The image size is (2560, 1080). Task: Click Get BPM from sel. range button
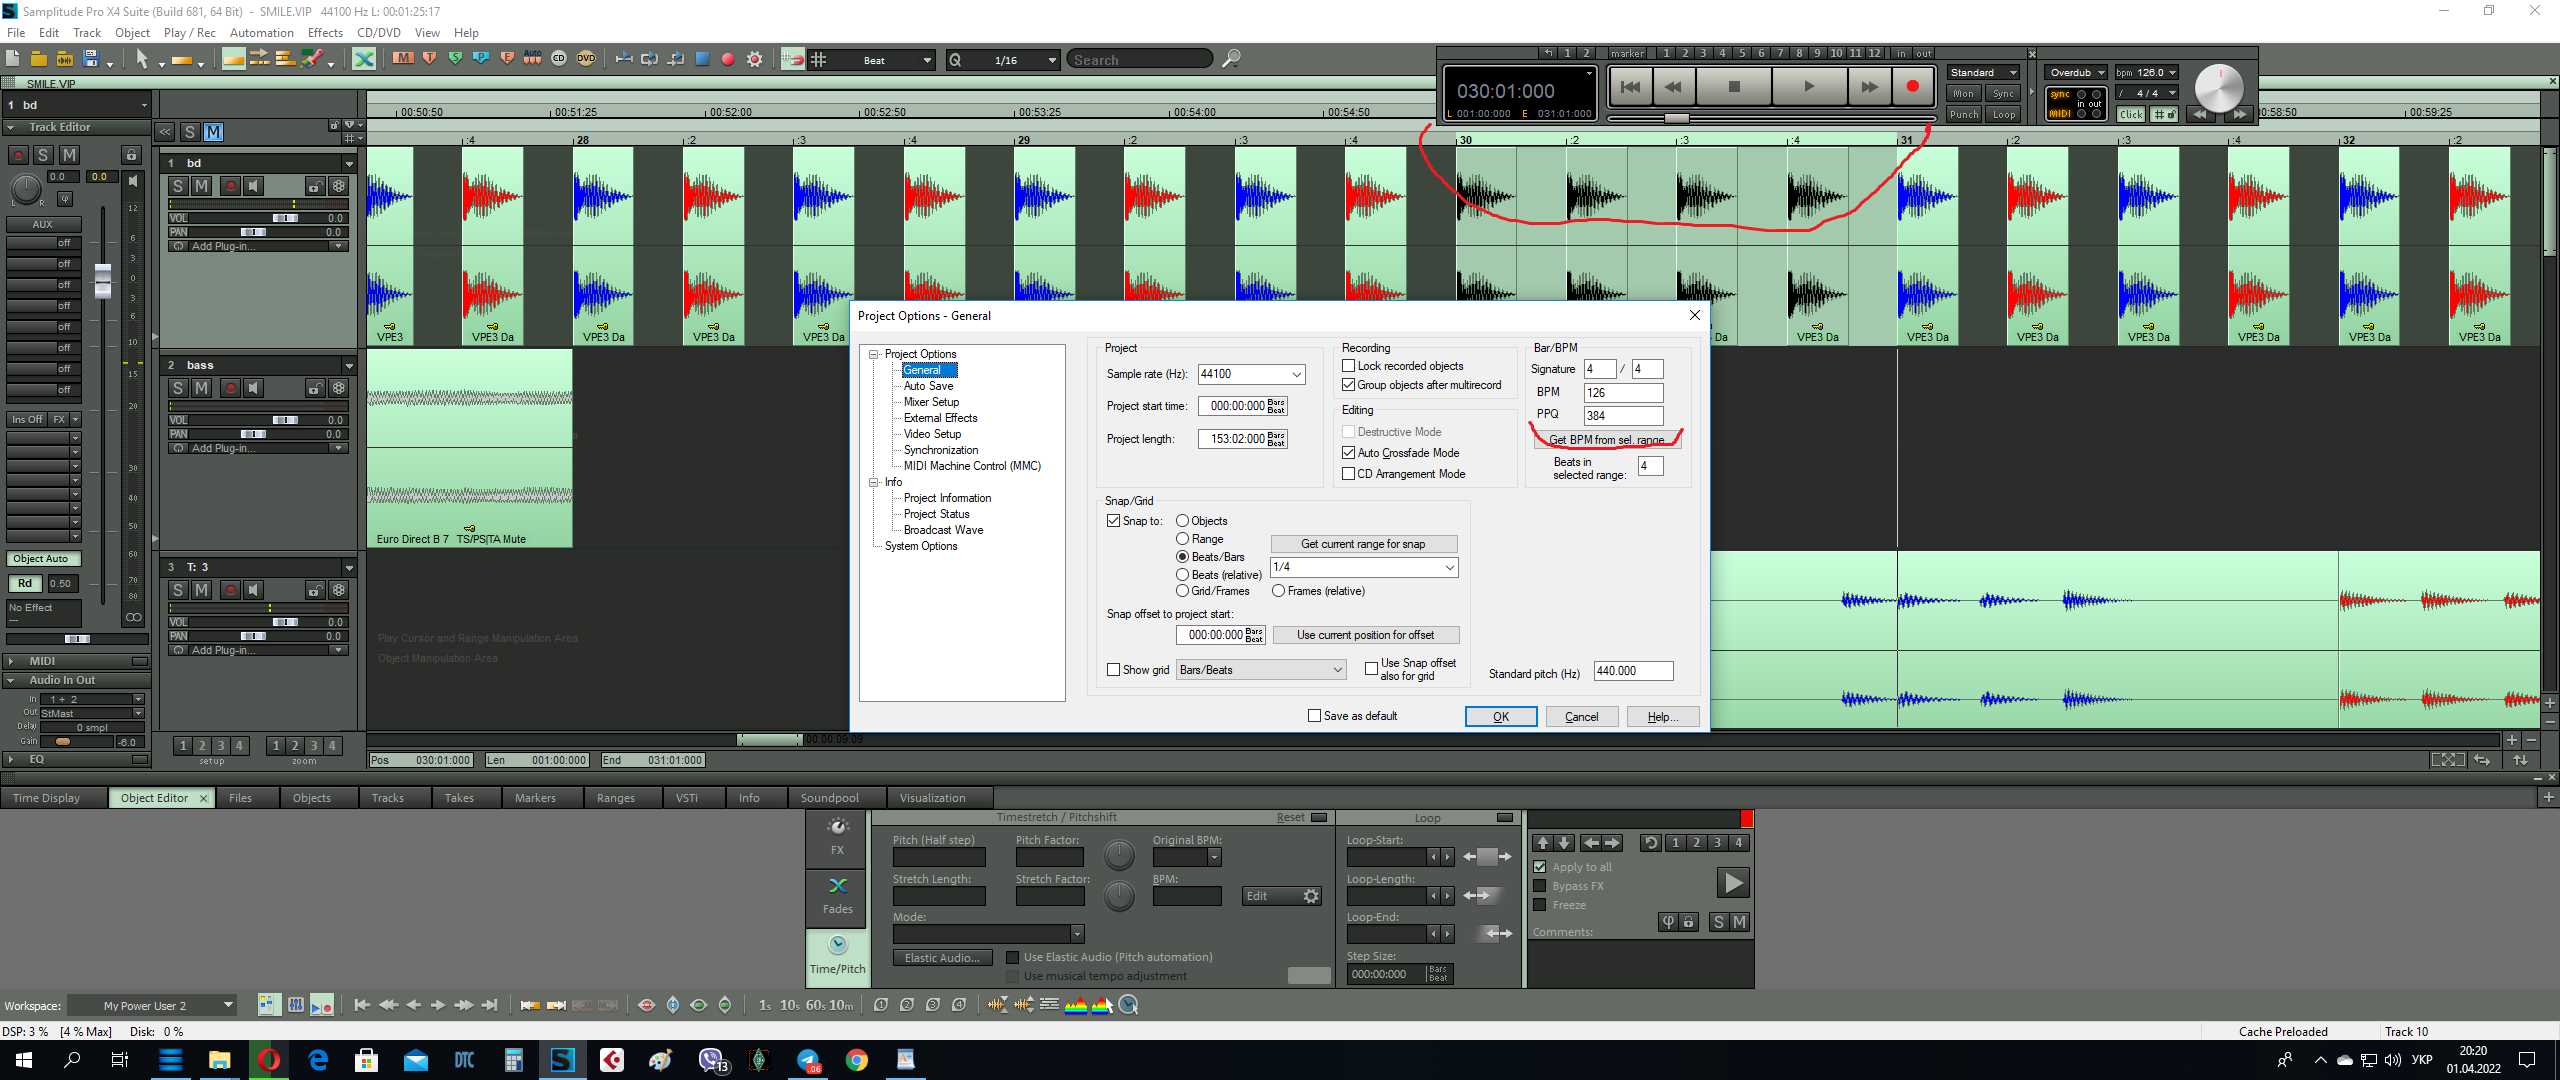click(x=1607, y=440)
